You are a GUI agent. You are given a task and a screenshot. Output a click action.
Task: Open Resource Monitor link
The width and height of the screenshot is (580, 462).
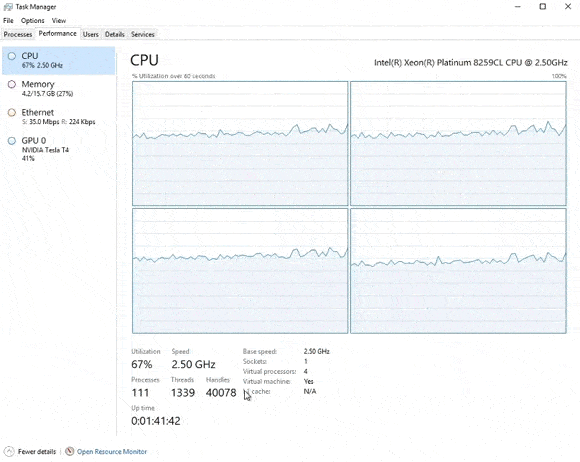click(x=112, y=452)
